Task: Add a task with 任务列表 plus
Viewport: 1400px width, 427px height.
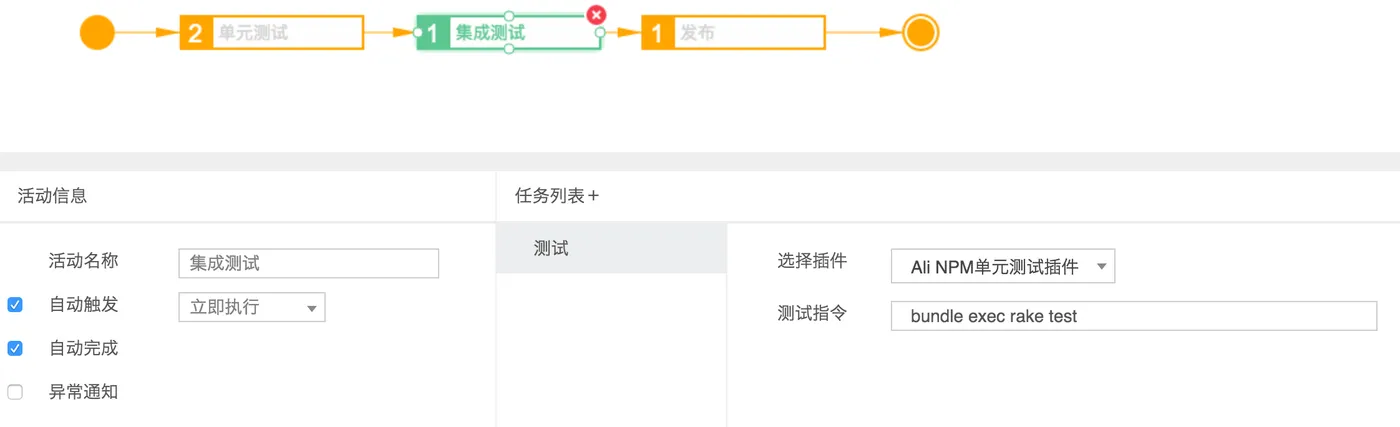Action: [x=593, y=196]
